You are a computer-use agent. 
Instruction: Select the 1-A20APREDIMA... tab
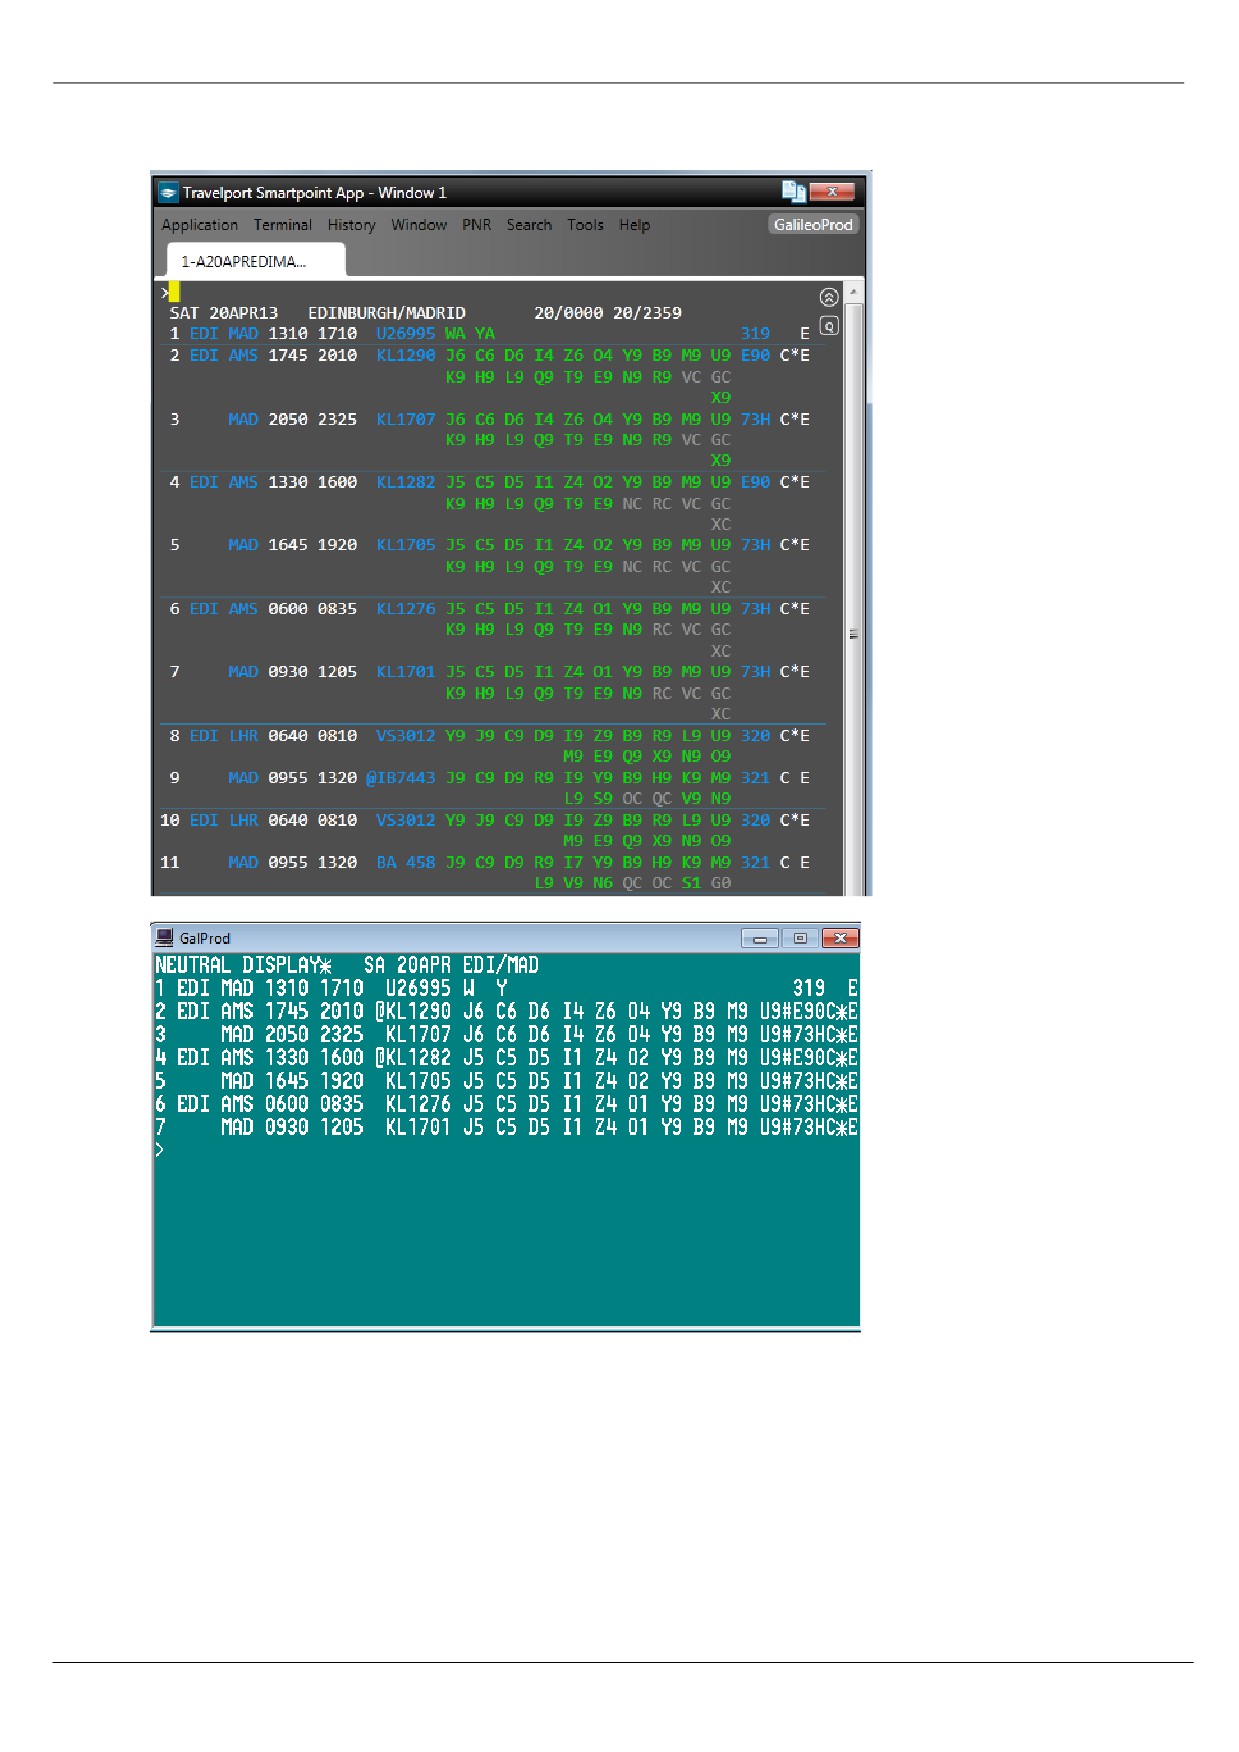coord(255,261)
